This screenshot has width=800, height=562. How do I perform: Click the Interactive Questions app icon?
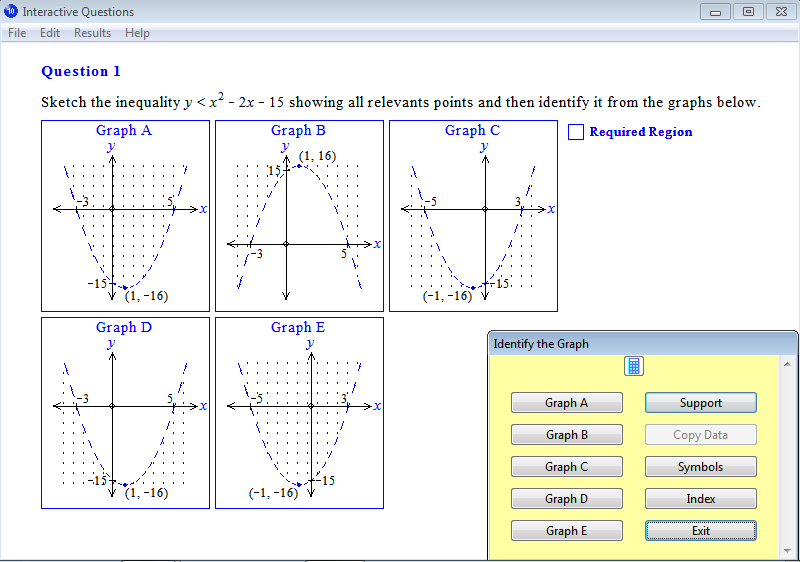pos(11,11)
